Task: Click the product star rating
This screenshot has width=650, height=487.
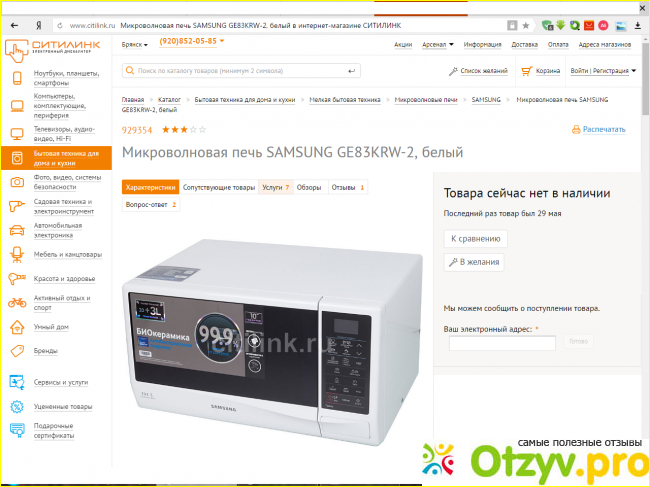Action: click(184, 130)
